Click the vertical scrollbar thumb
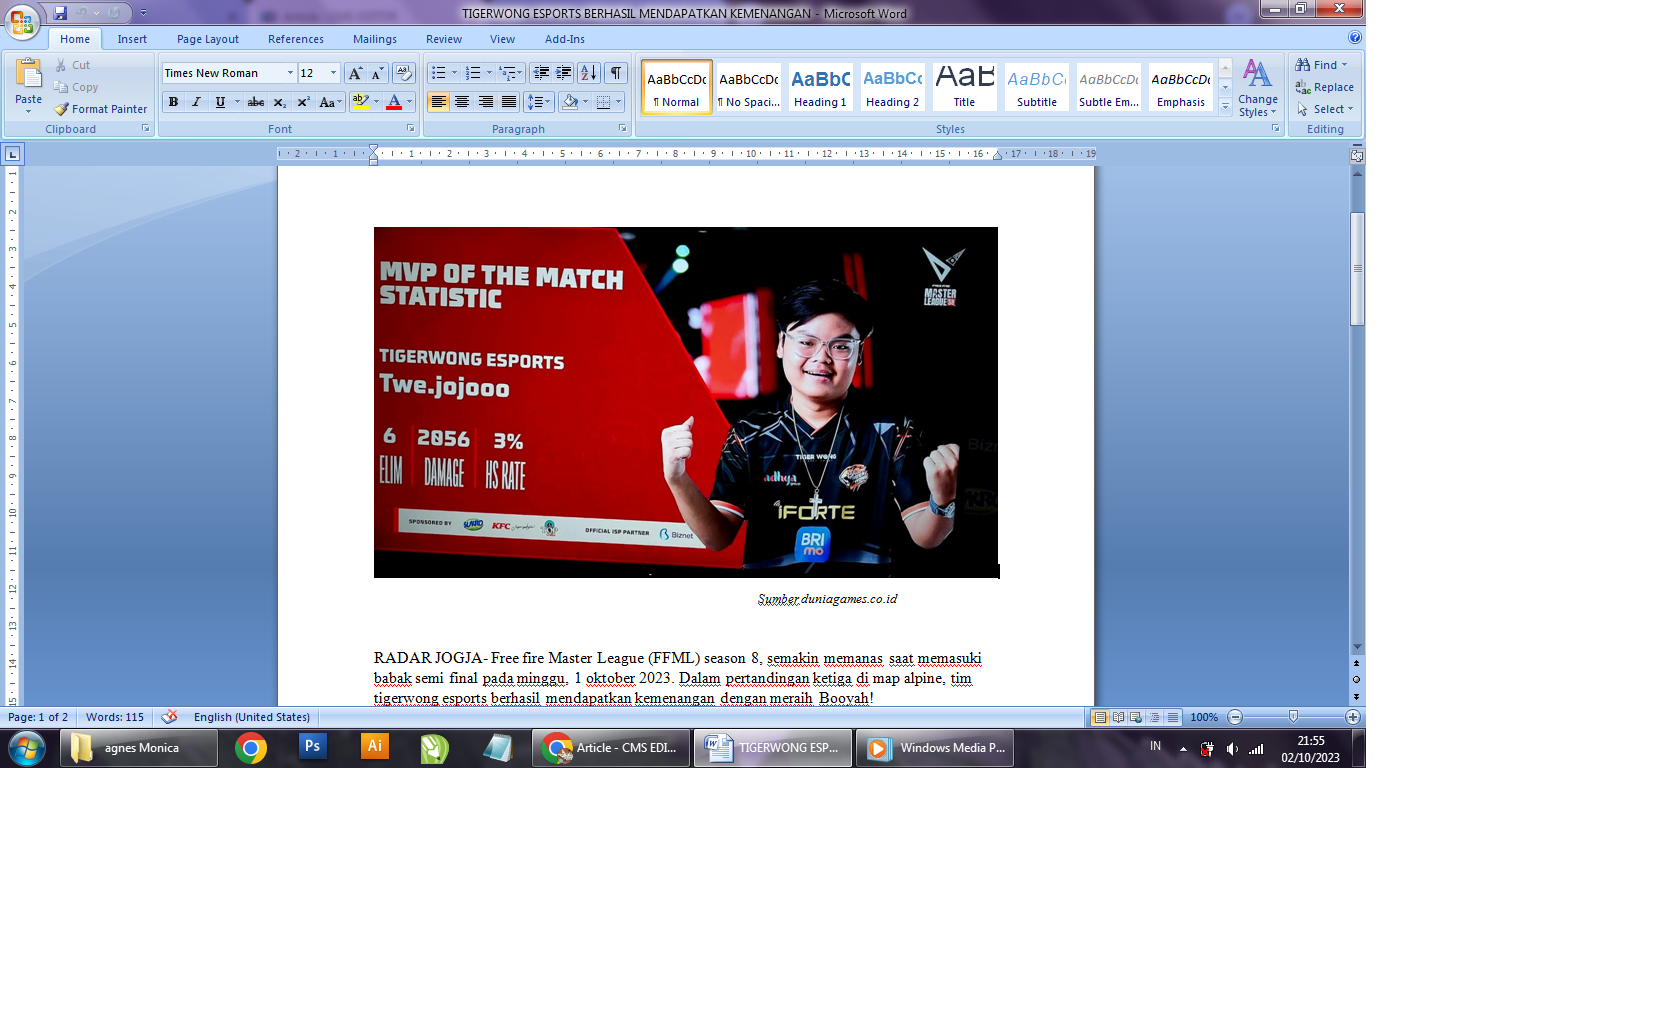The image size is (1678, 1032). coord(1357,268)
